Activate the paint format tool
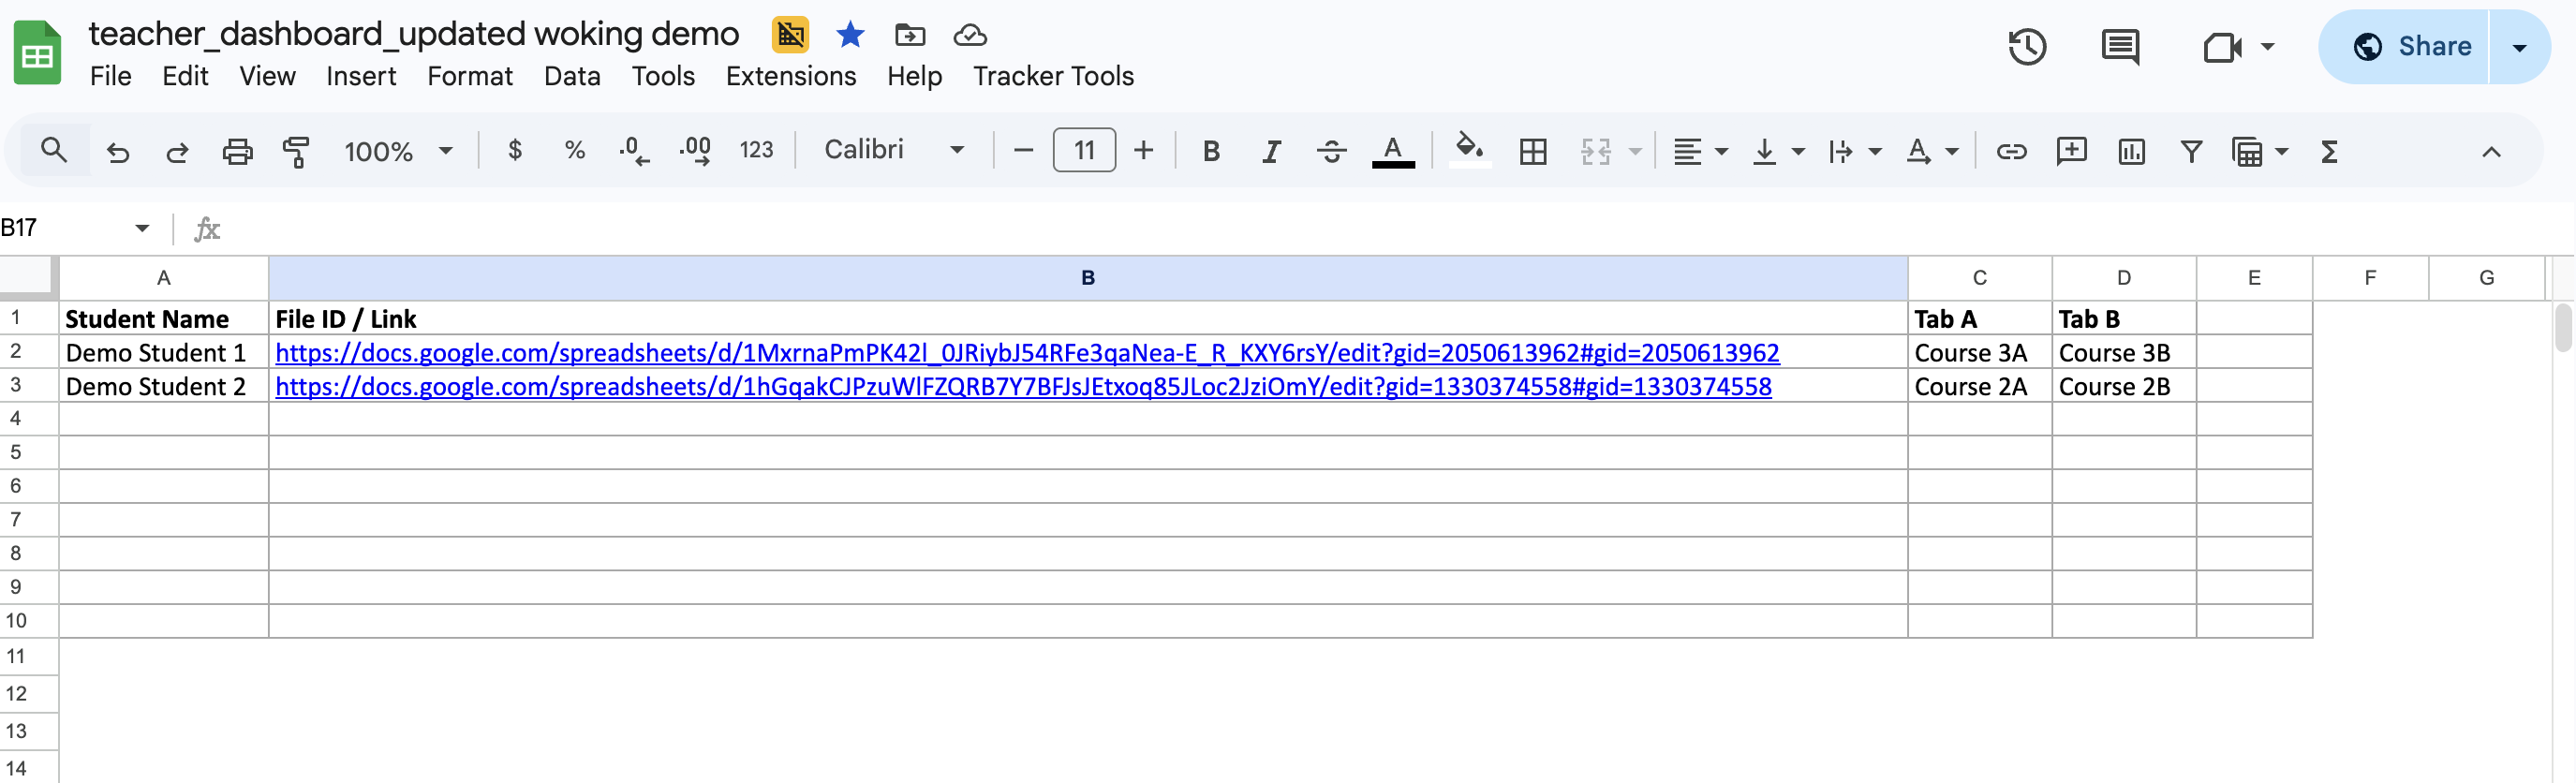This screenshot has width=2576, height=783. click(296, 152)
